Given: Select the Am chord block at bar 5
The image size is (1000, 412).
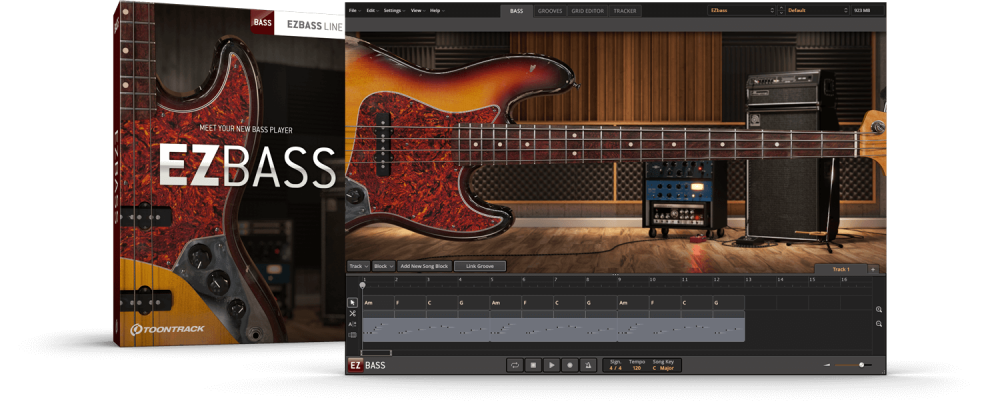Looking at the screenshot, I should 506,303.
